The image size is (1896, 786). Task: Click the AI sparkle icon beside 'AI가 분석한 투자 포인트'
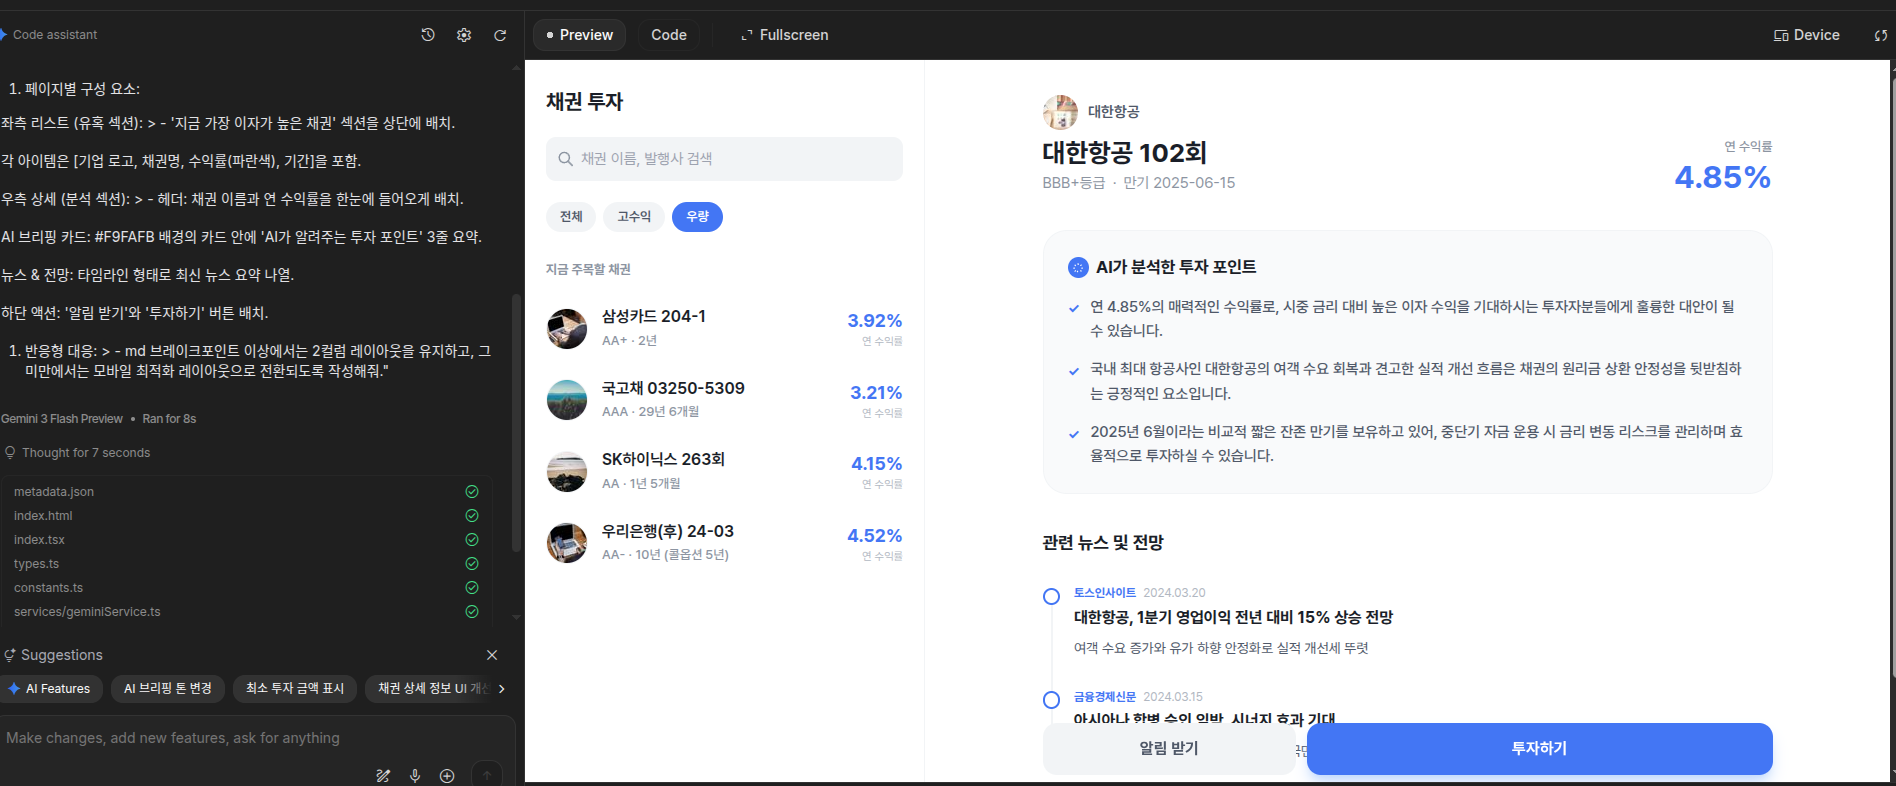1078,267
